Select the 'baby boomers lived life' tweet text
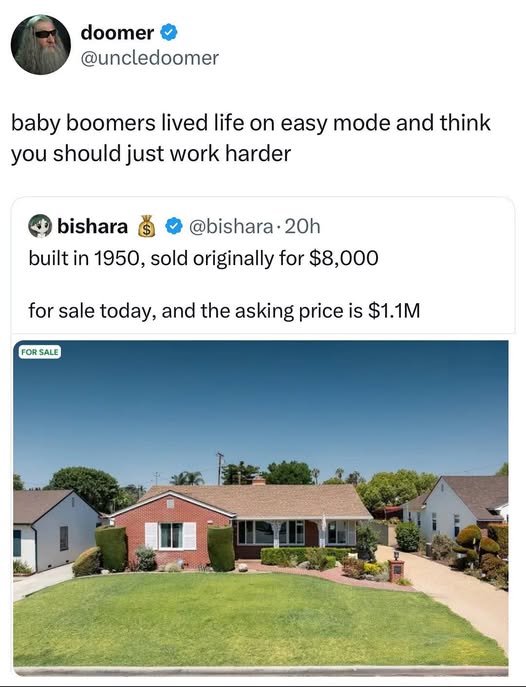526x687 pixels. 251,138
